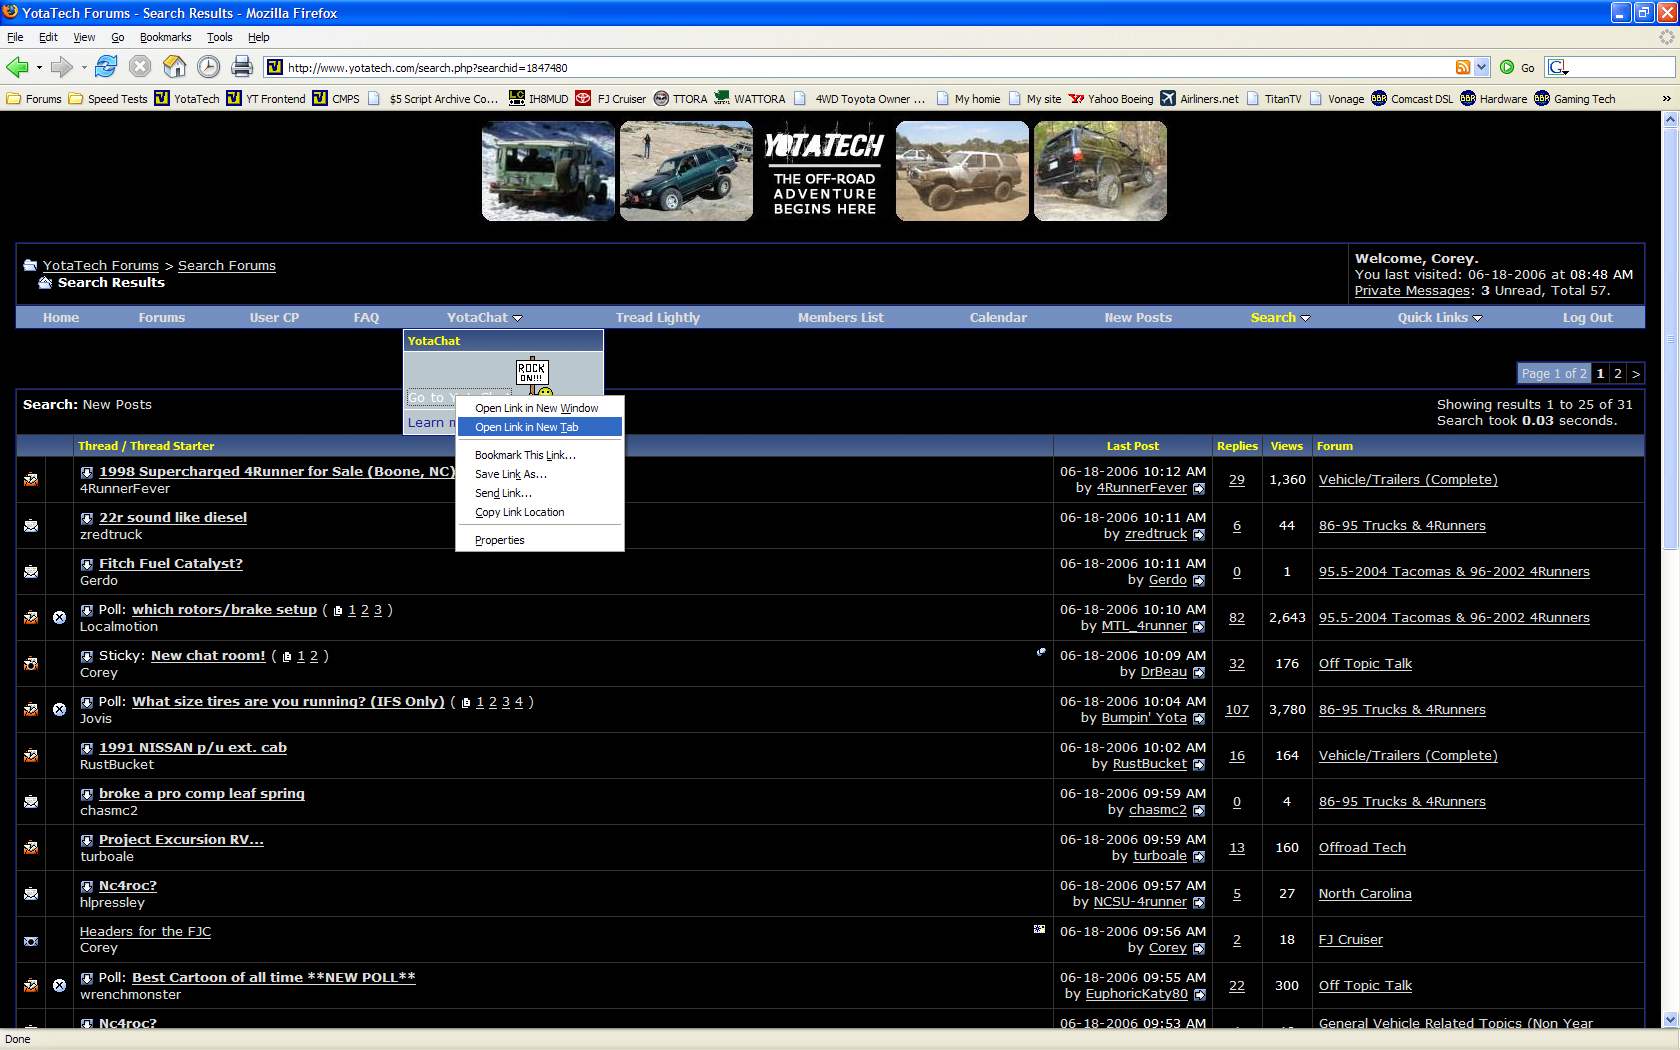Viewport: 1680px width, 1050px height.
Task: Open the Forward button history dropdown arrow
Action: (x=83, y=67)
